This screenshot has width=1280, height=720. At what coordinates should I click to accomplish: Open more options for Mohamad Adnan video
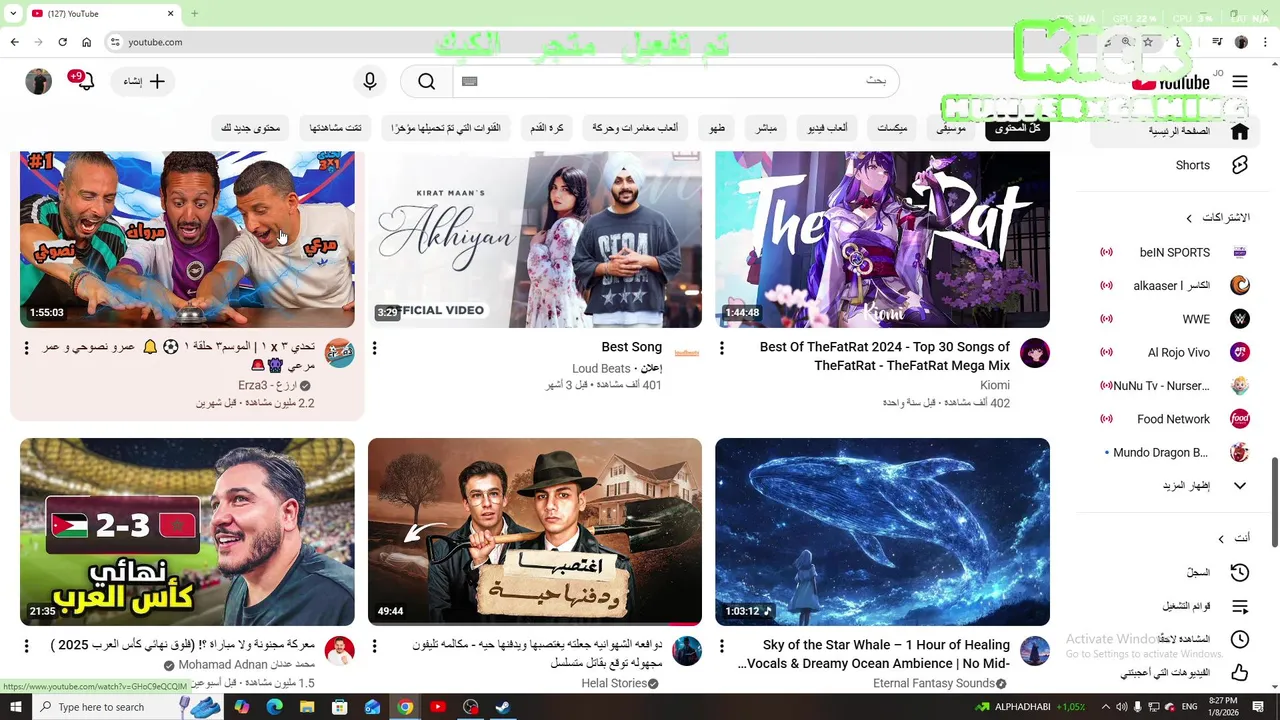click(27, 646)
